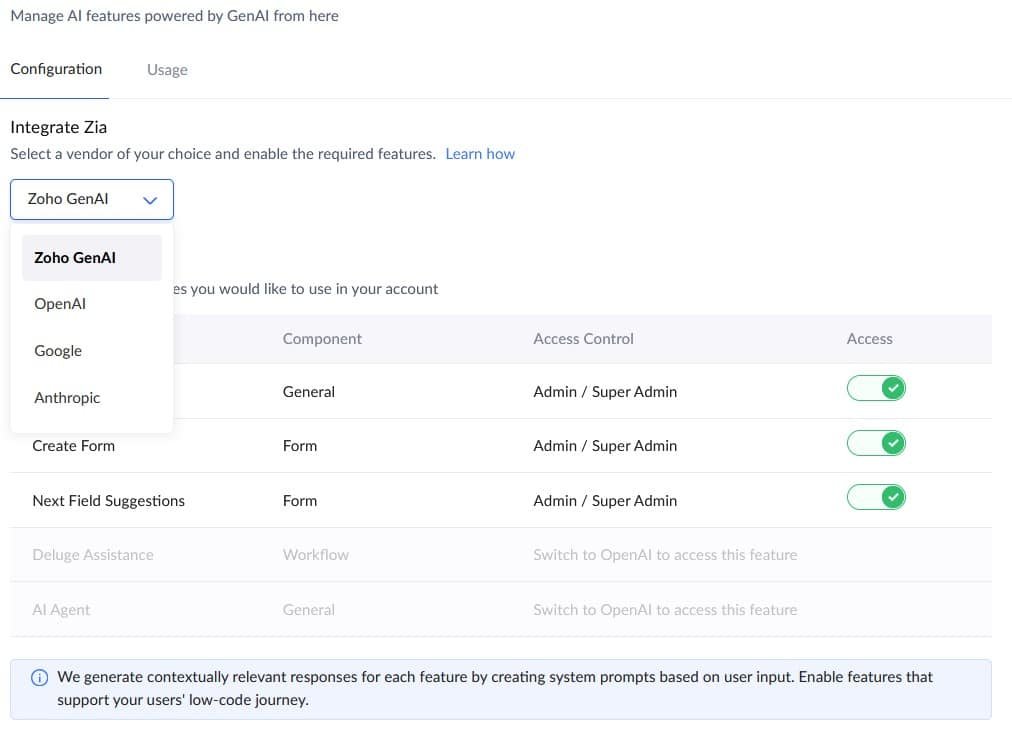Turn off Next Field Suggestions access toggle

point(876,497)
